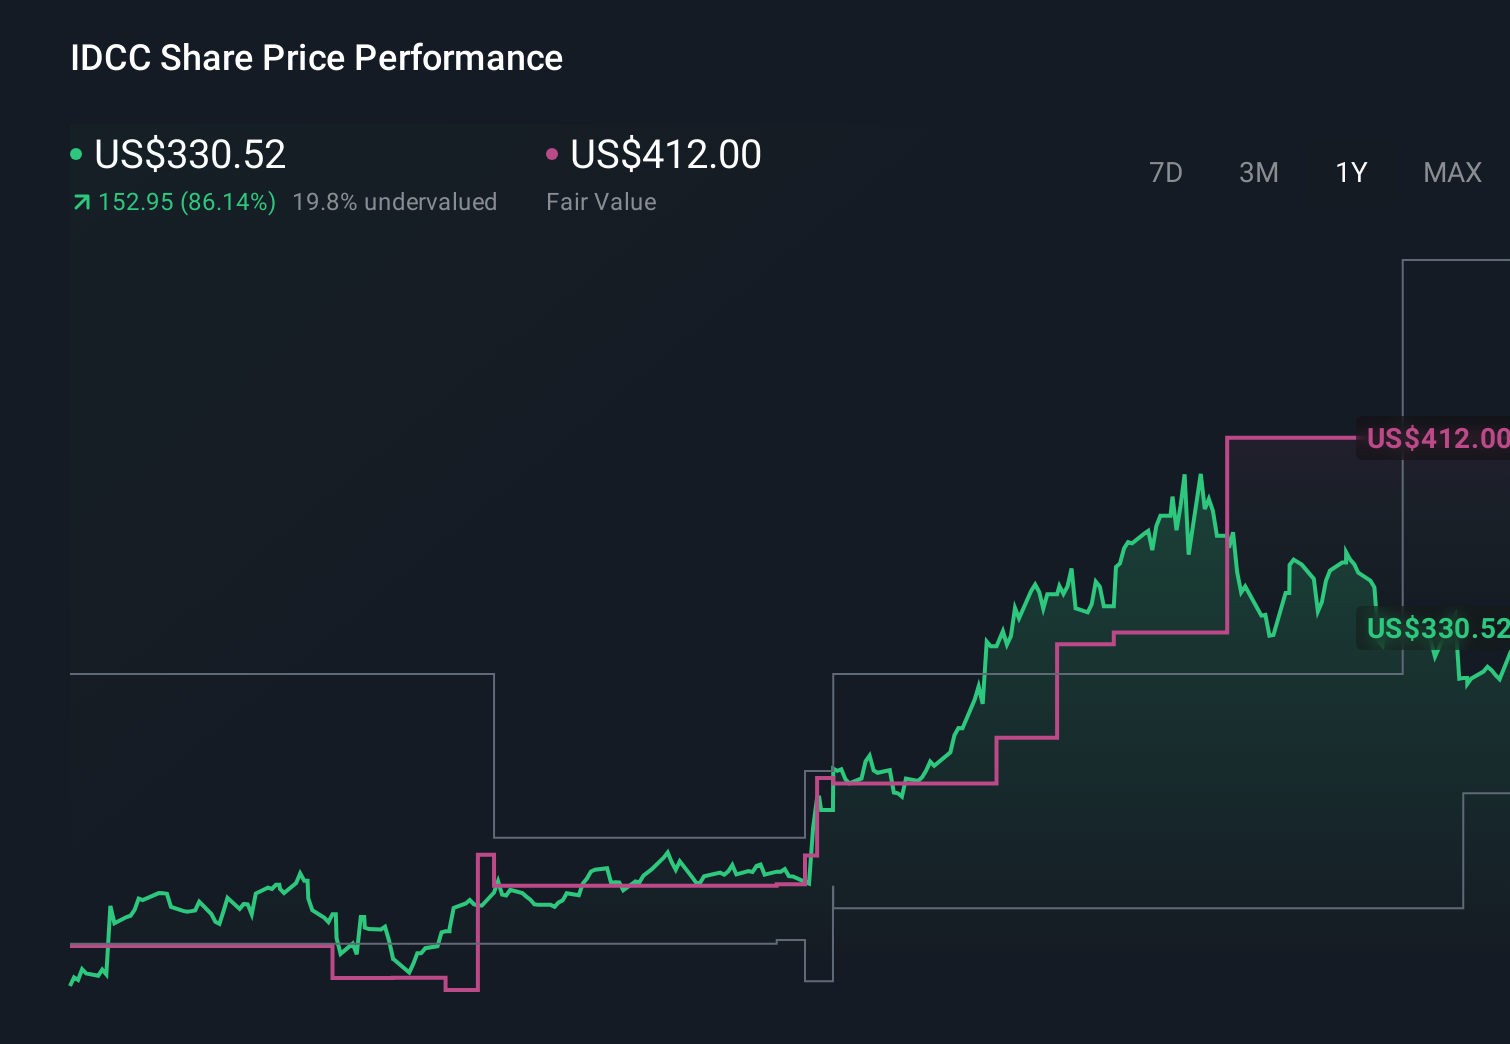
Task: Switch to the 7D time range
Action: [1166, 172]
